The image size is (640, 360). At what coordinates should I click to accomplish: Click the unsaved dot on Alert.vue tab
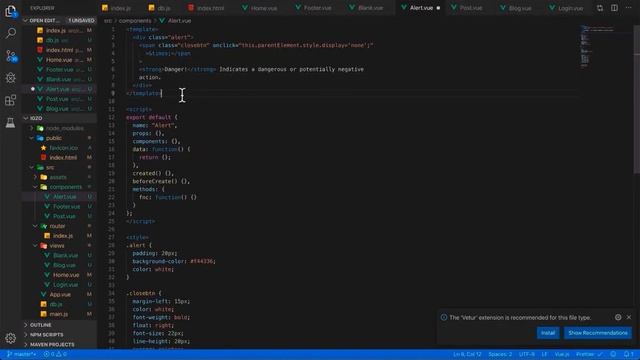point(438,8)
